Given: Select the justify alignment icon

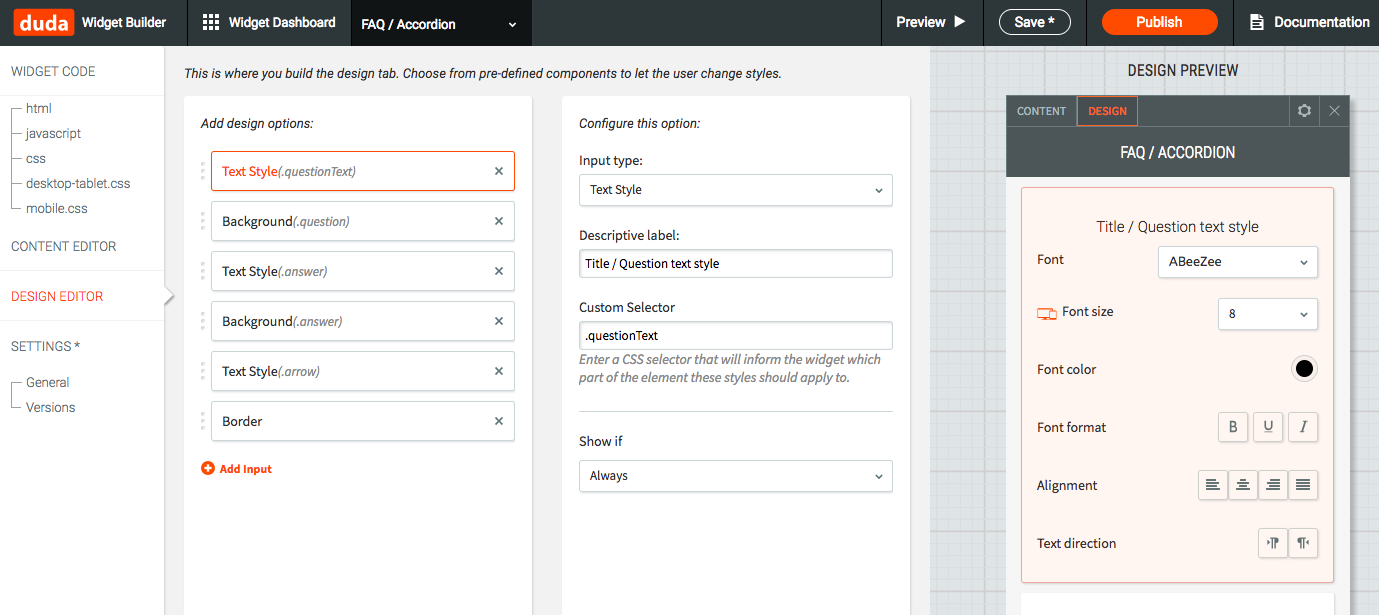Looking at the screenshot, I should (1303, 485).
